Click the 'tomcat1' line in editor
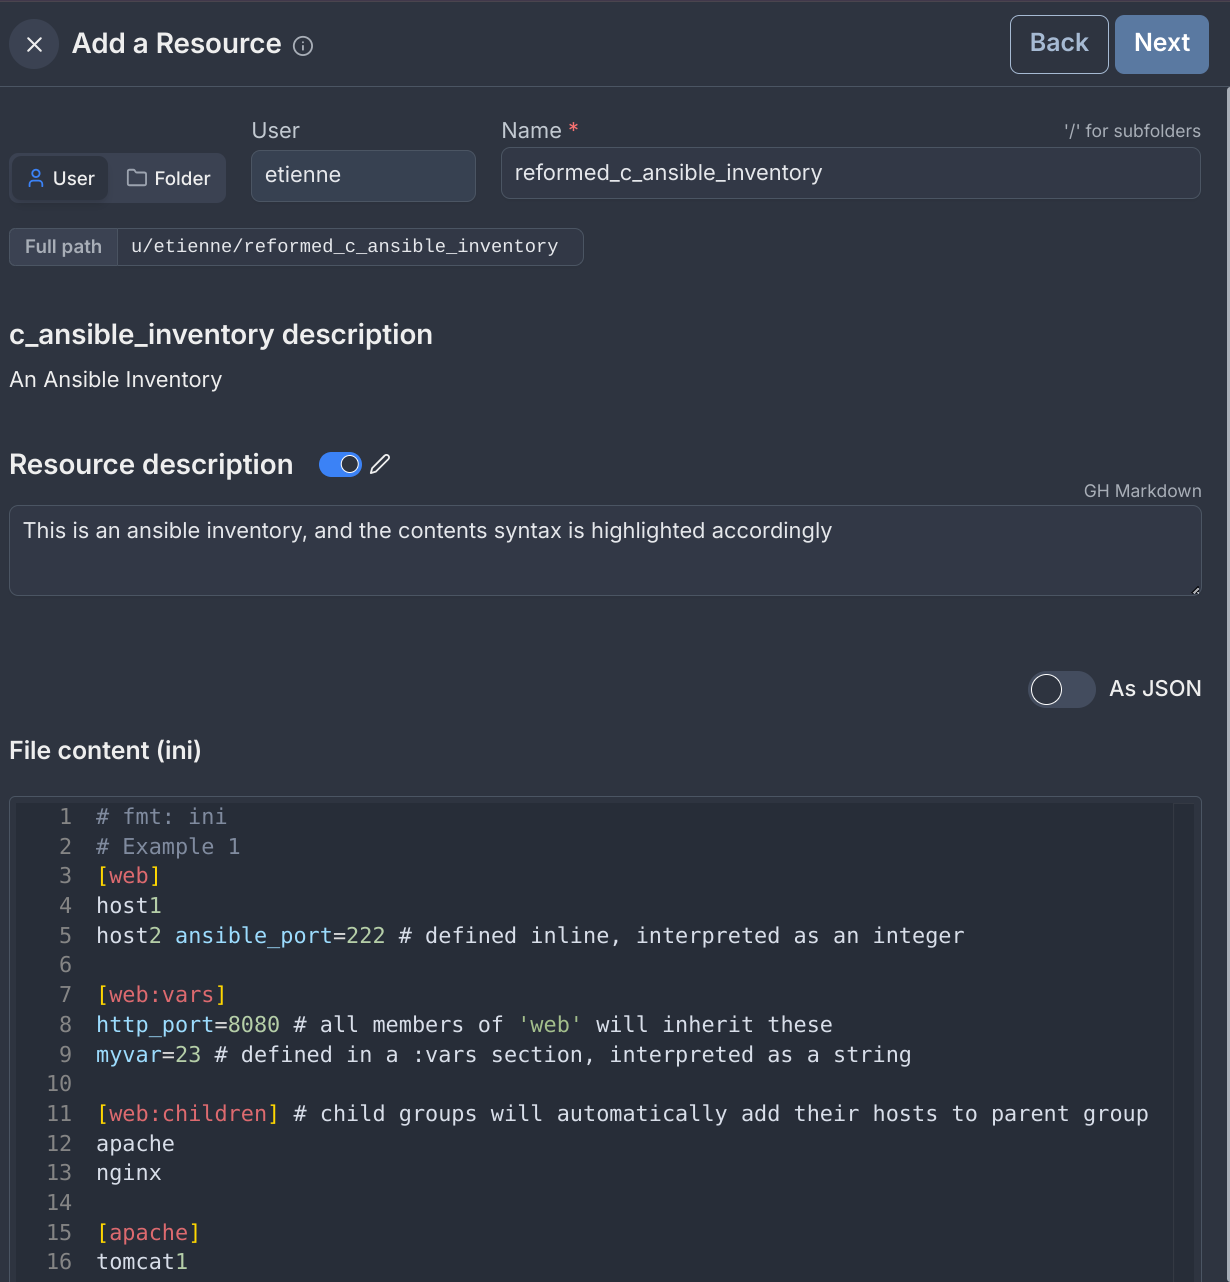 coord(141,1262)
